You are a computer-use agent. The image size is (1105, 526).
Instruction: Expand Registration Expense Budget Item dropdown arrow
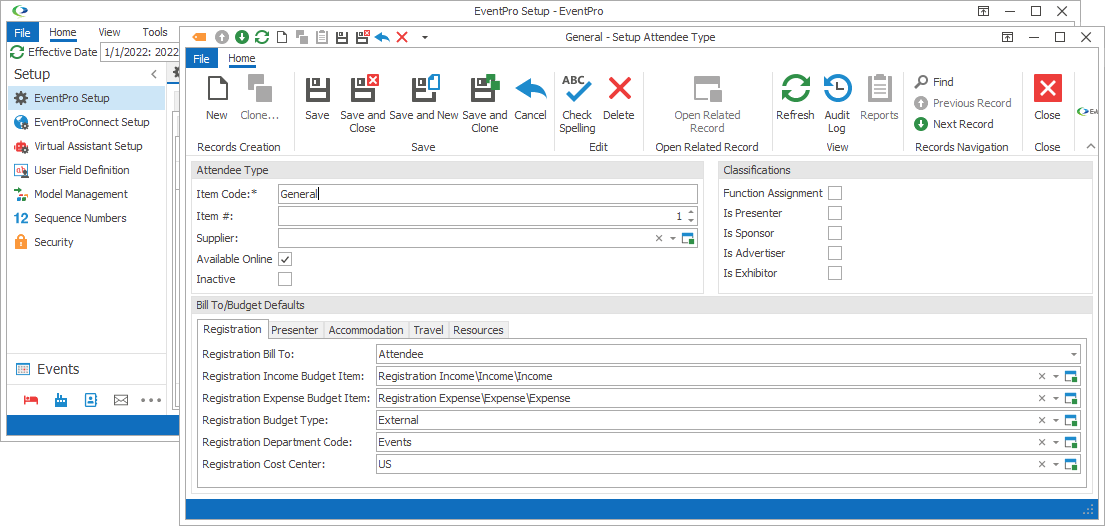(1056, 398)
